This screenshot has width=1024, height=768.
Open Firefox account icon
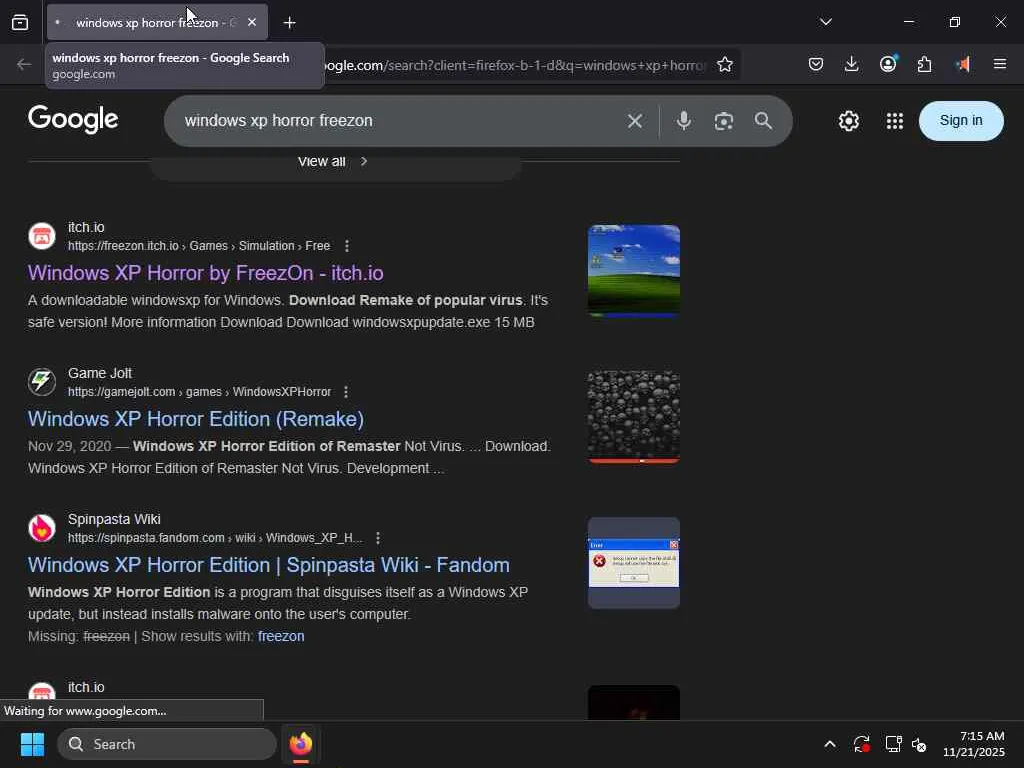tap(888, 64)
